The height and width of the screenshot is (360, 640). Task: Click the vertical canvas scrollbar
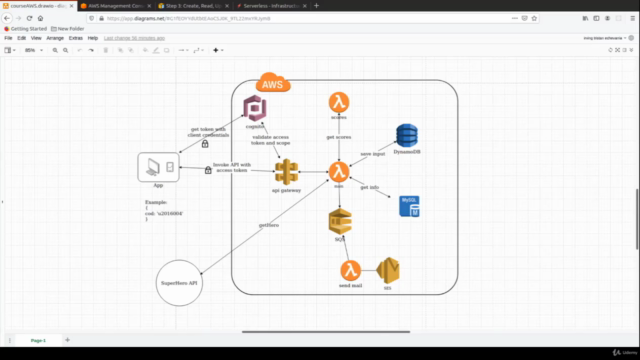click(637, 219)
